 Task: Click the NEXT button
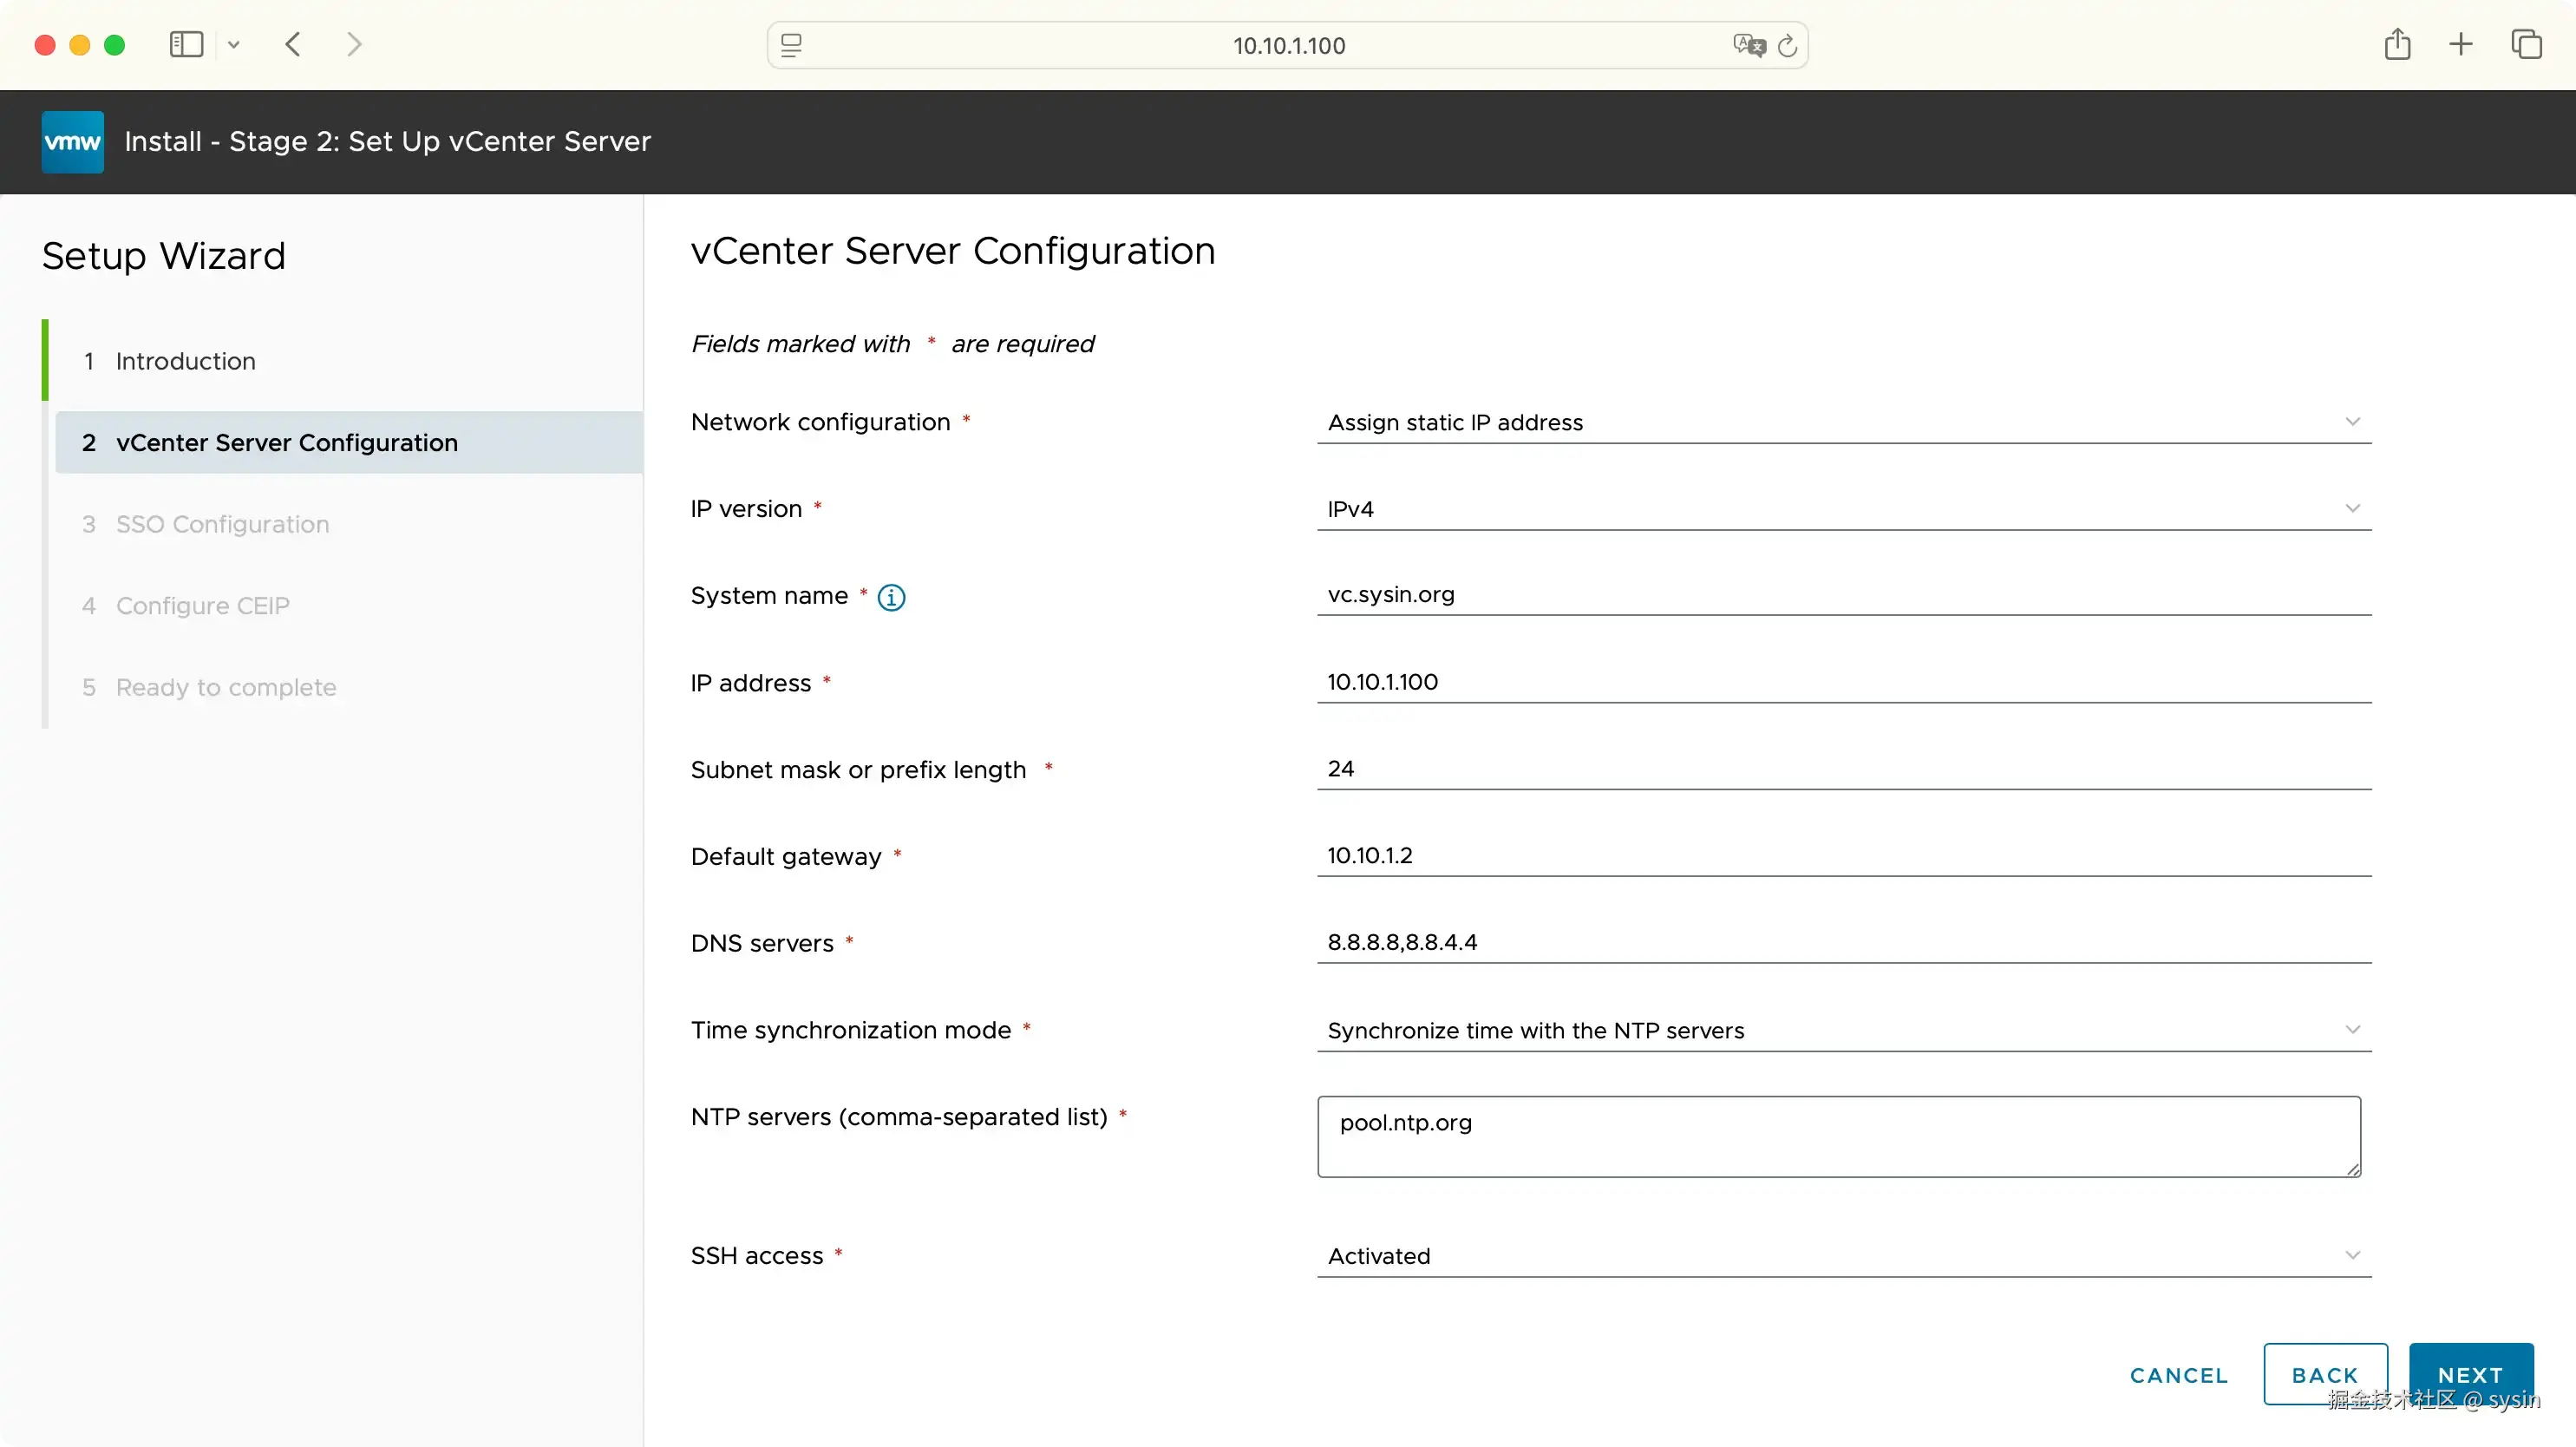(x=2471, y=1374)
